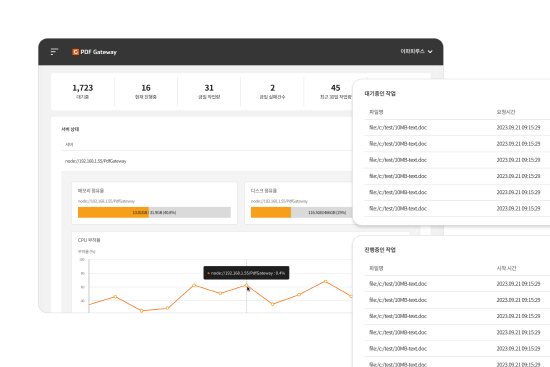
Task: Select the 16 in-progress count card
Action: tap(146, 91)
